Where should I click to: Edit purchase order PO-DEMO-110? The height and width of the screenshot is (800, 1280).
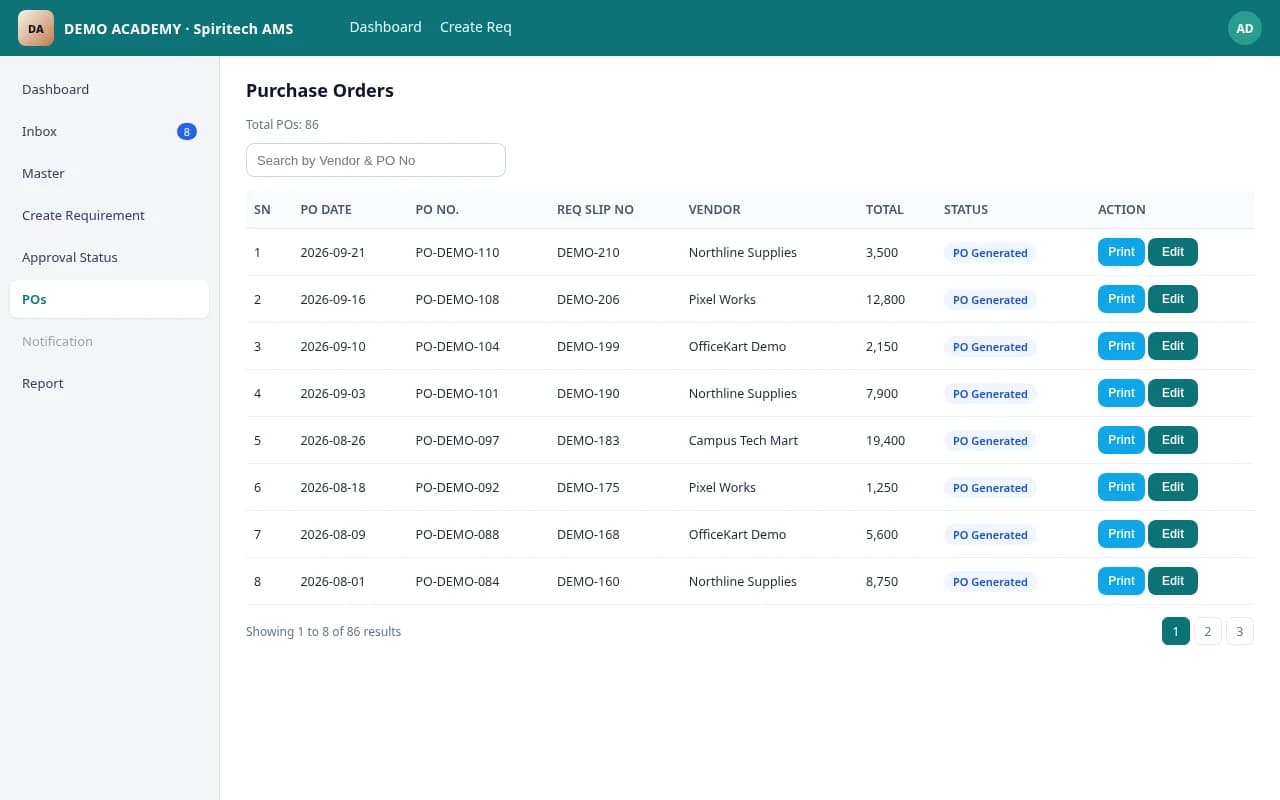1173,252
